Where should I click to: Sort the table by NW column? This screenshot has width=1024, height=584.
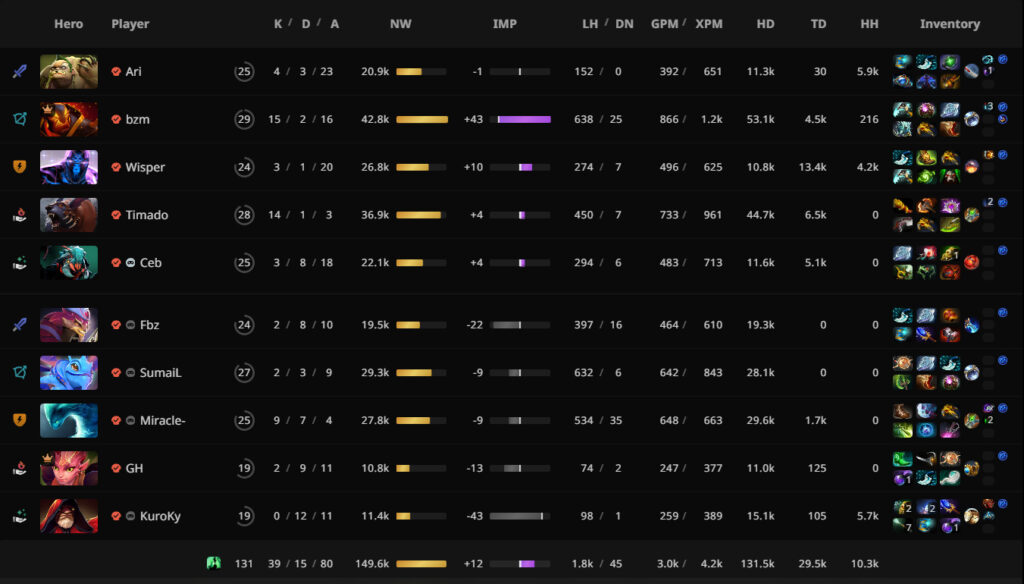(400, 24)
